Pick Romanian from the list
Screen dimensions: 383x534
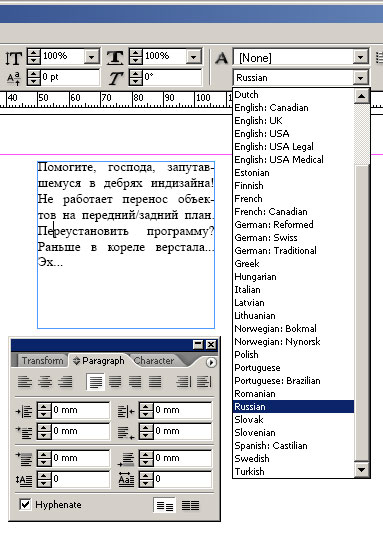(x=293, y=393)
